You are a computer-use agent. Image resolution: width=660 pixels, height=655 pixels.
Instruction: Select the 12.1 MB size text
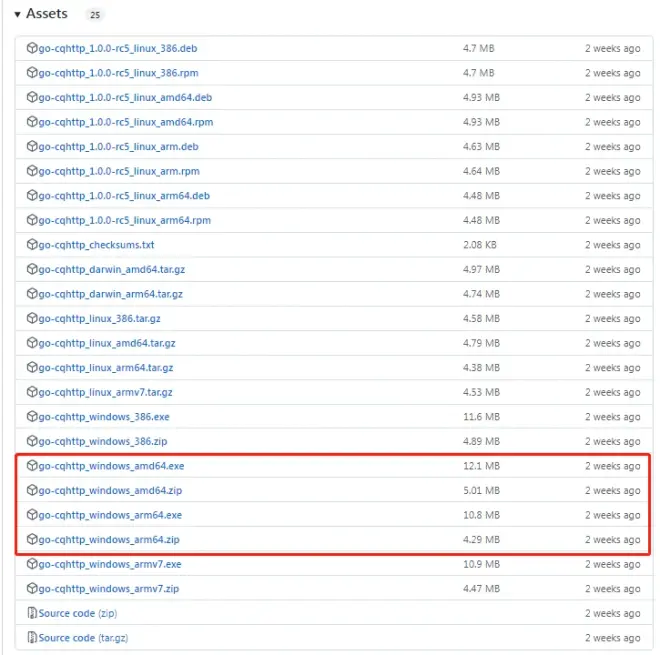point(481,466)
